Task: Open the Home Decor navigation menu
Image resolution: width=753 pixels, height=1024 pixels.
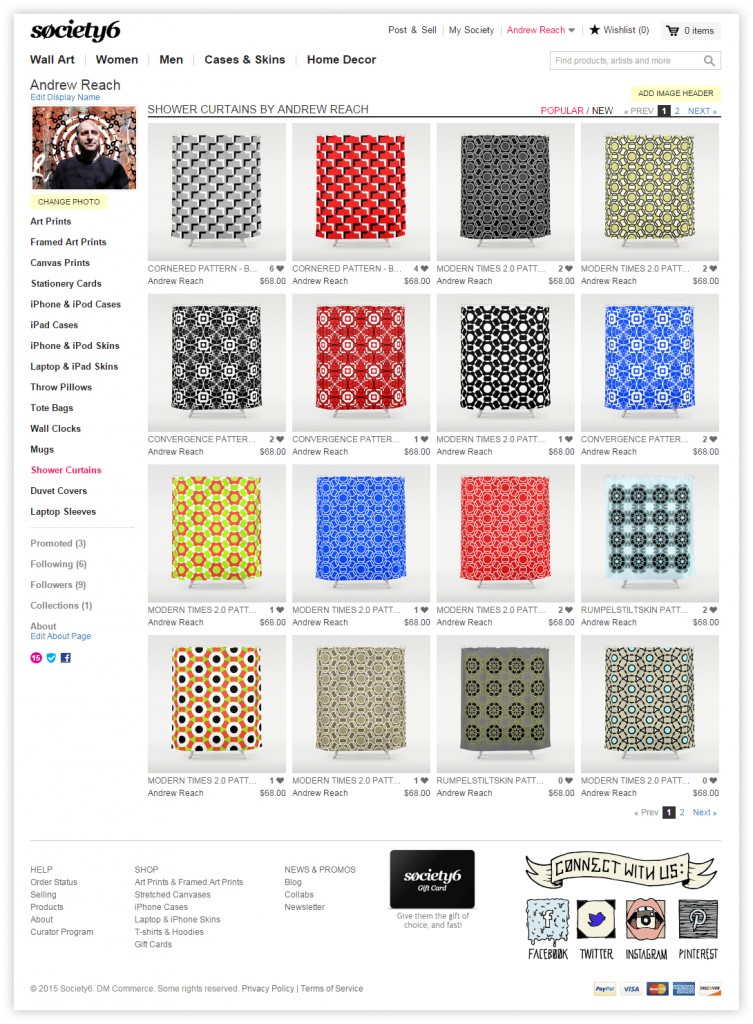Action: [x=342, y=59]
